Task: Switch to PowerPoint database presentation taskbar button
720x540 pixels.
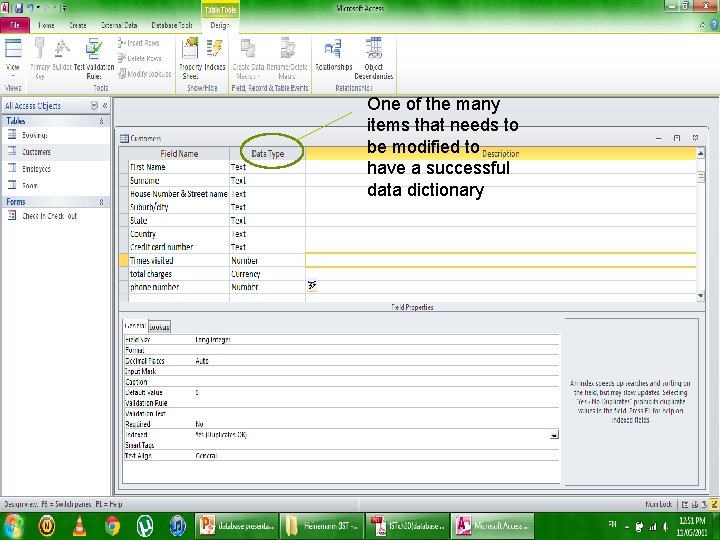Action: coord(237,526)
